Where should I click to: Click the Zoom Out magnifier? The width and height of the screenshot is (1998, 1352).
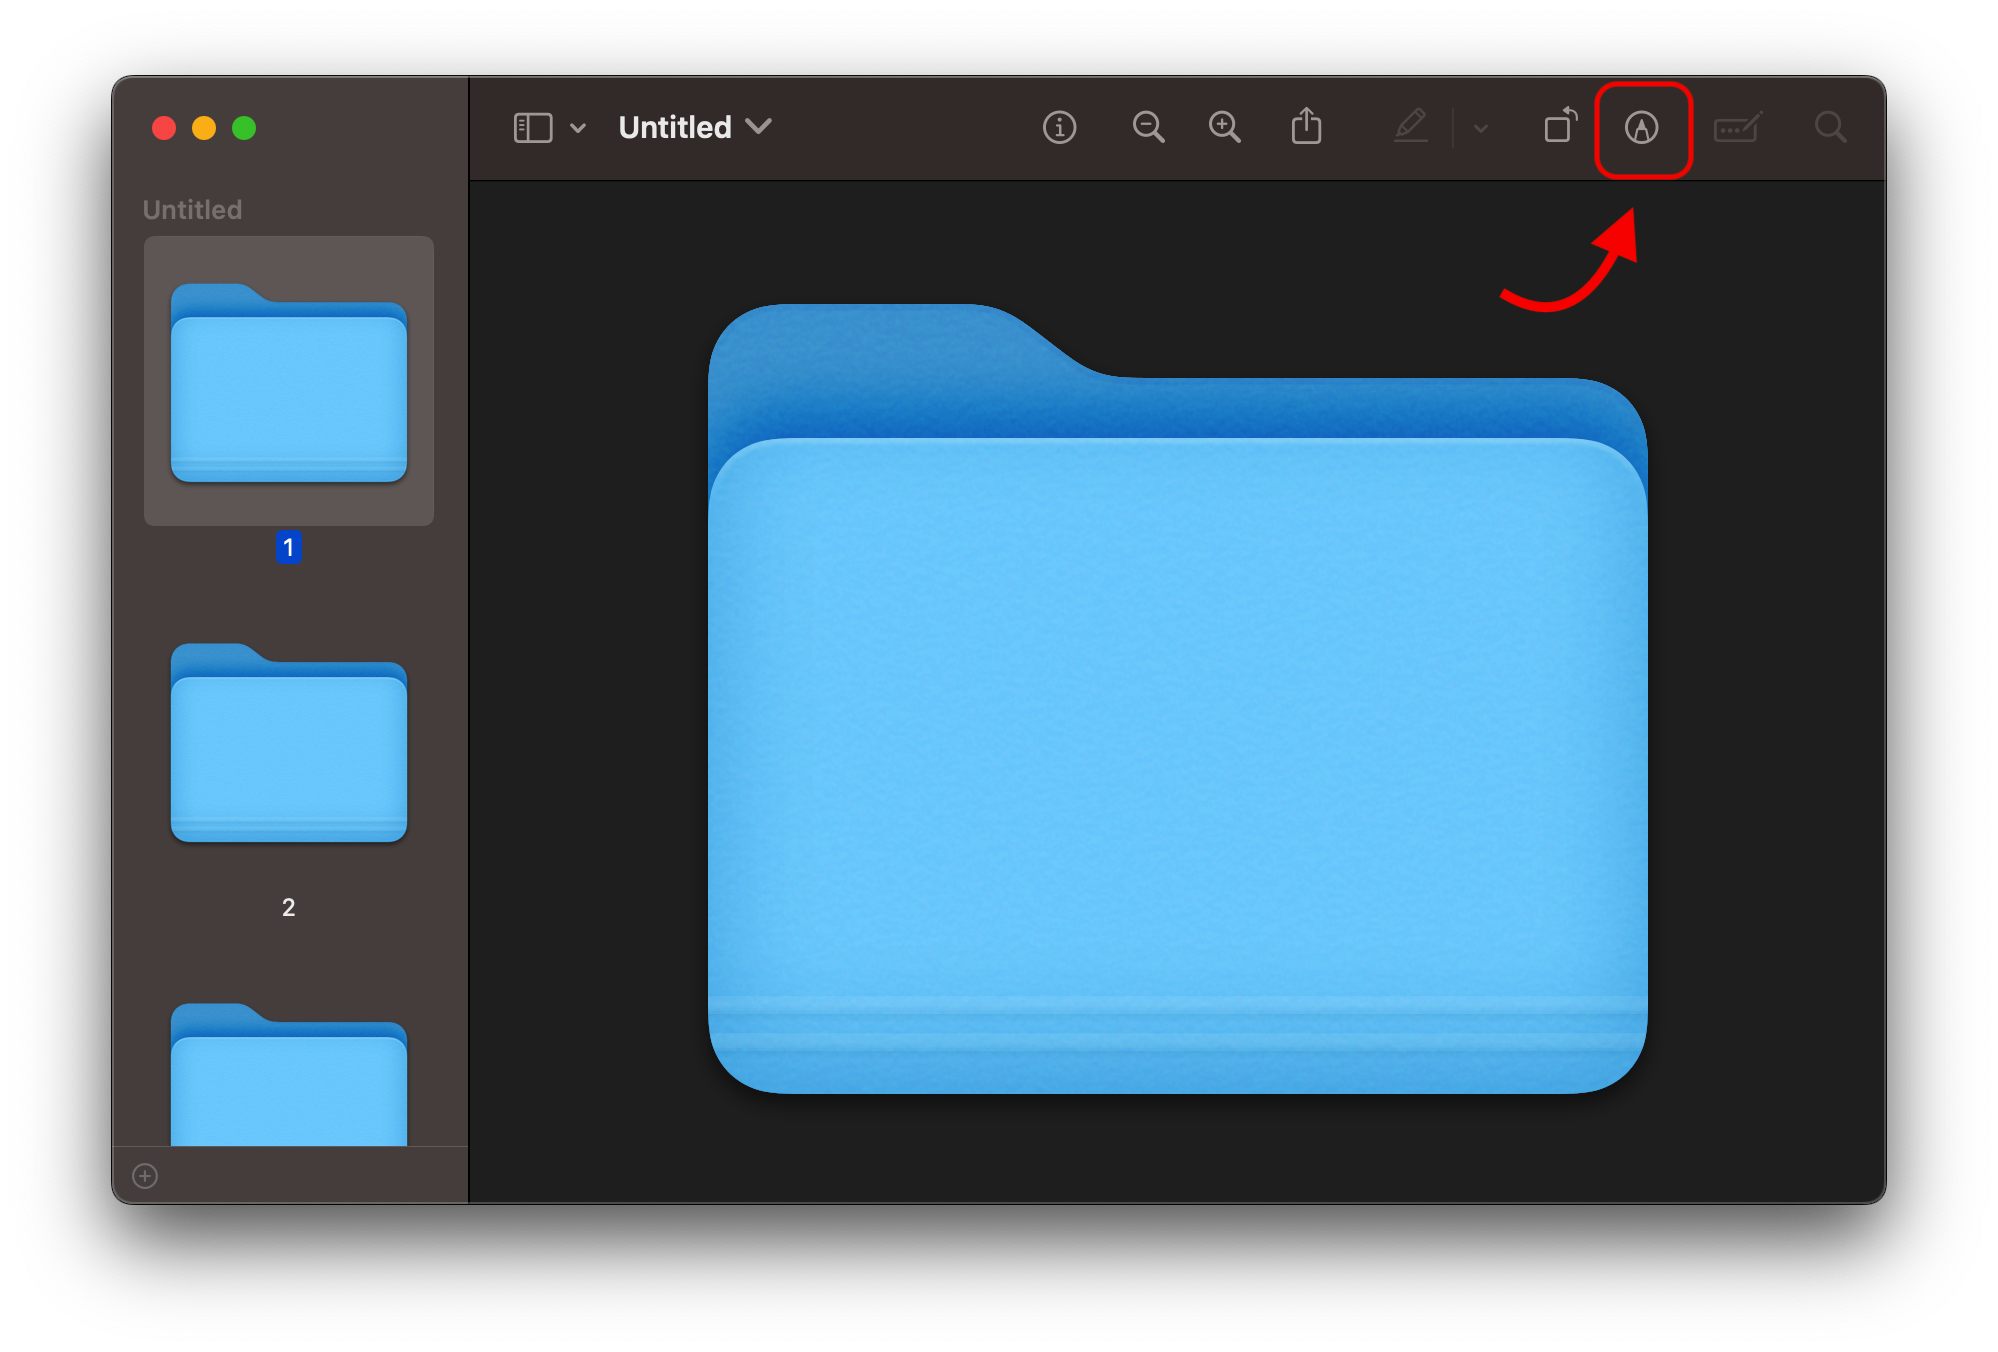[x=1147, y=127]
